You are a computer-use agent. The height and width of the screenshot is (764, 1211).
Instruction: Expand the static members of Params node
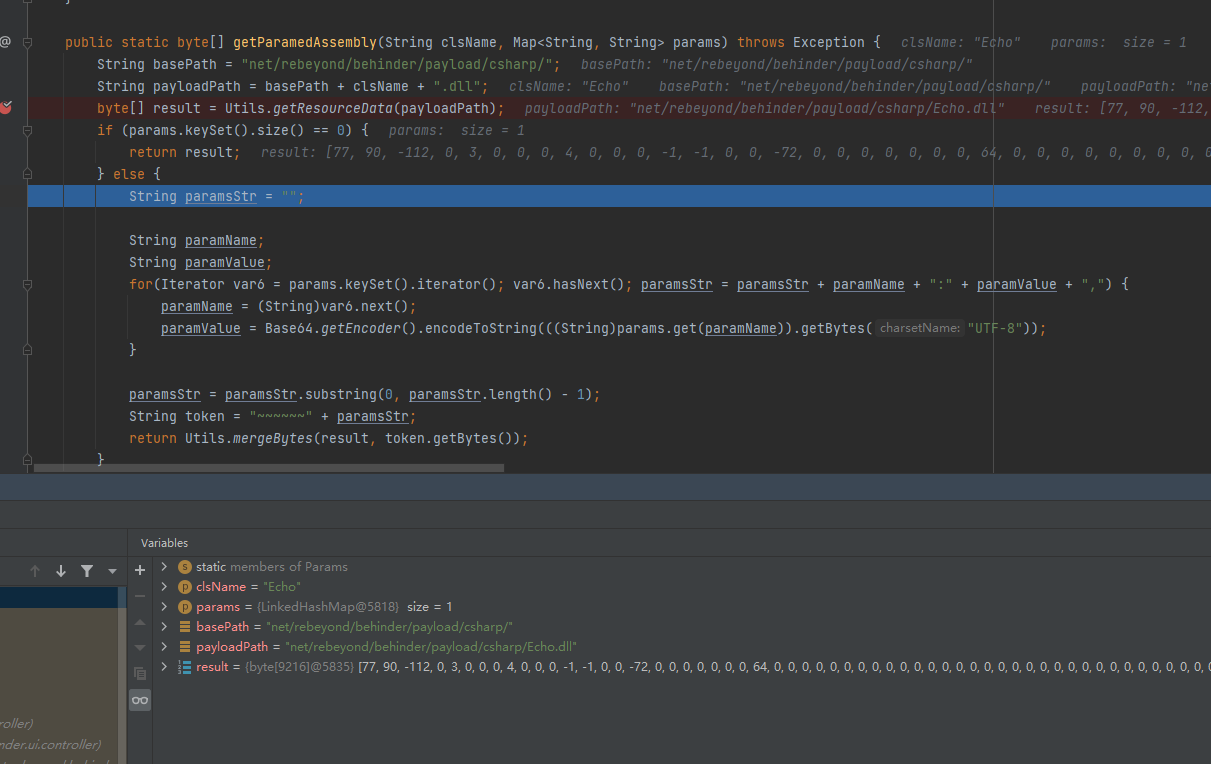tap(165, 567)
